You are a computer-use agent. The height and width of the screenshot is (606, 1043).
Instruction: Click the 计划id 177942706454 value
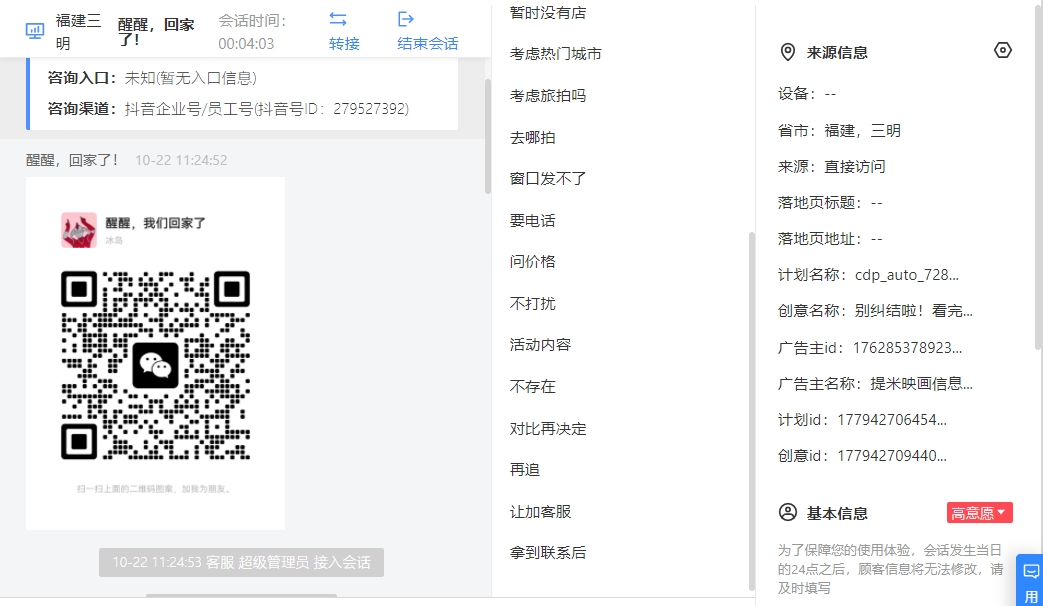click(x=892, y=420)
